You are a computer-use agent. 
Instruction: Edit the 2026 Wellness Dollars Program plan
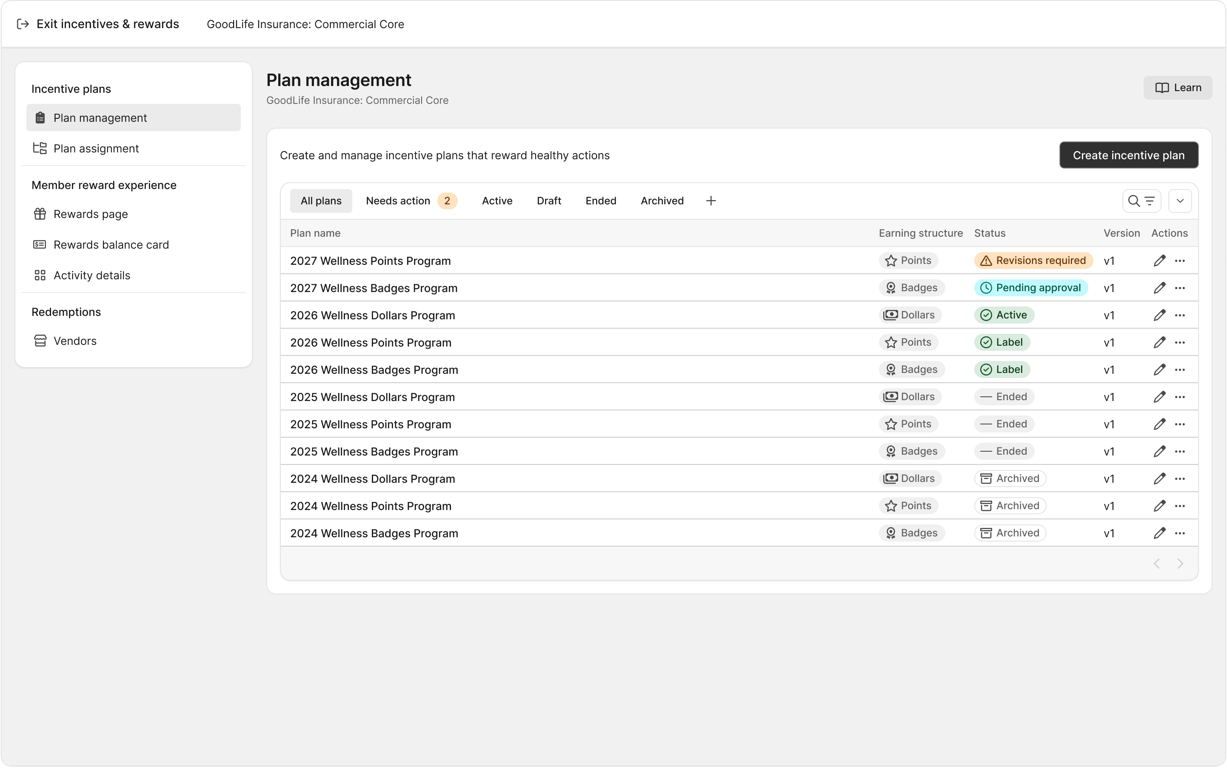click(x=1159, y=315)
